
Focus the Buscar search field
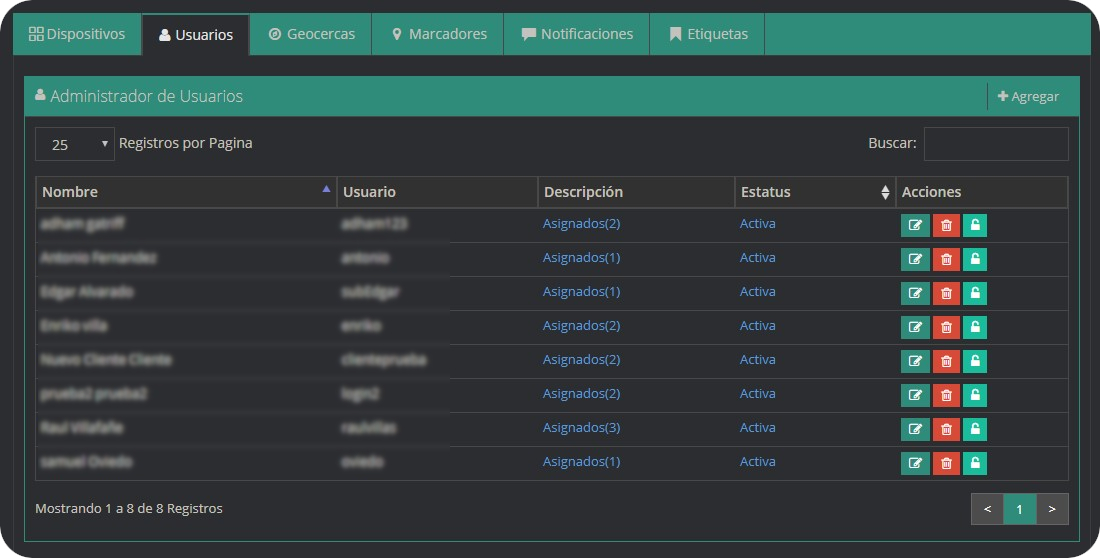pos(995,144)
